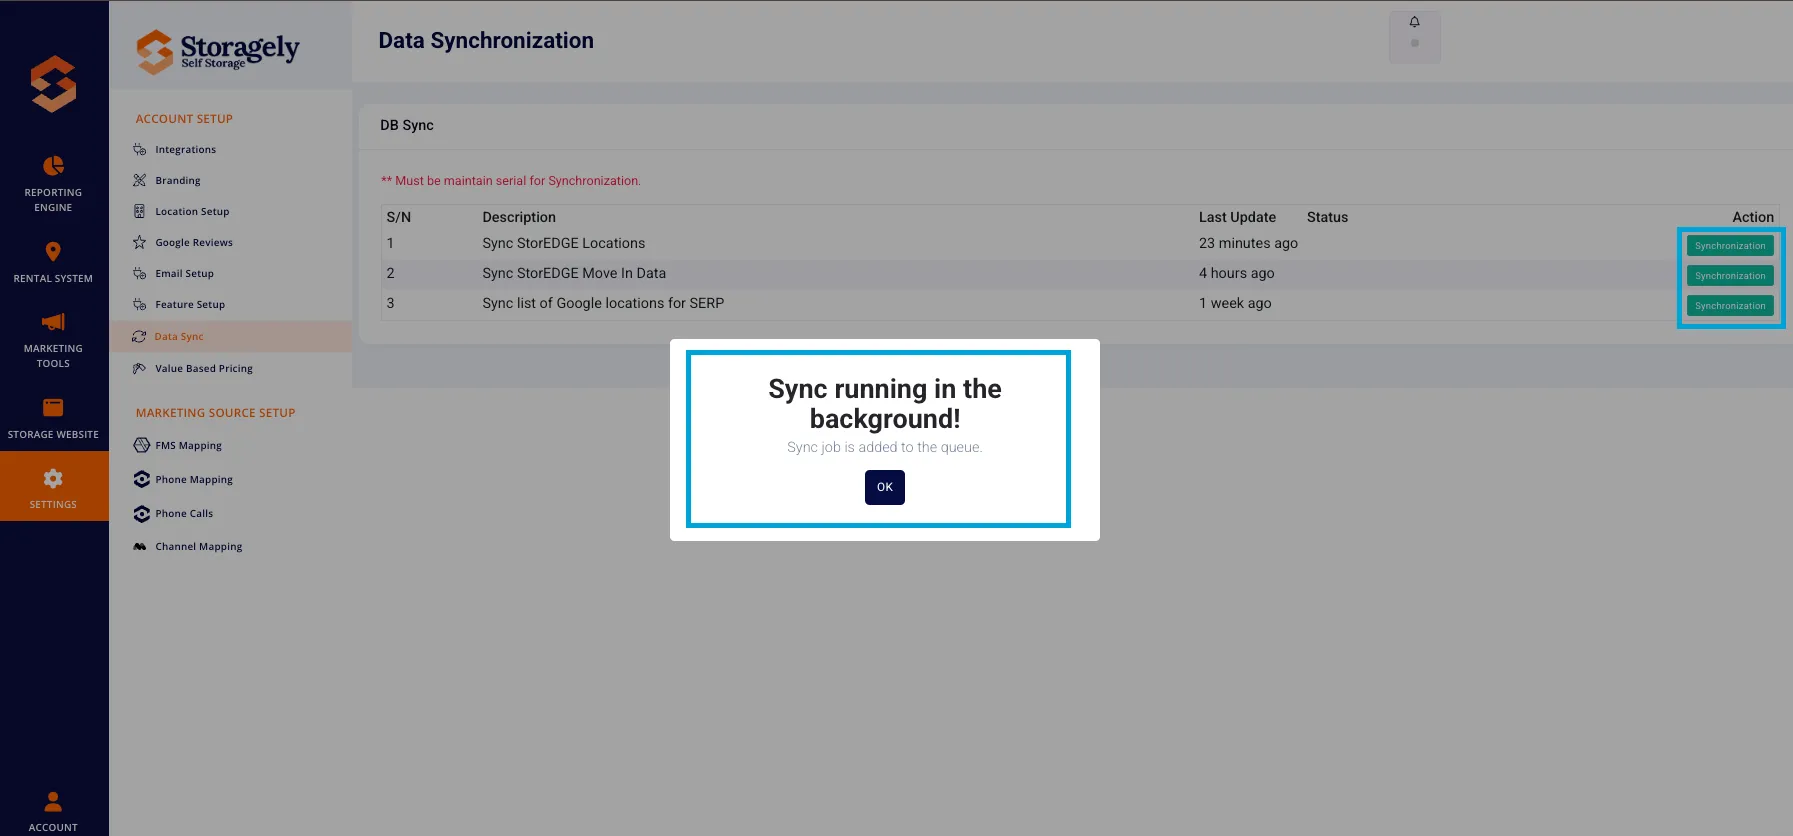This screenshot has width=1793, height=836.
Task: Open Location Setup page
Action: (x=192, y=212)
